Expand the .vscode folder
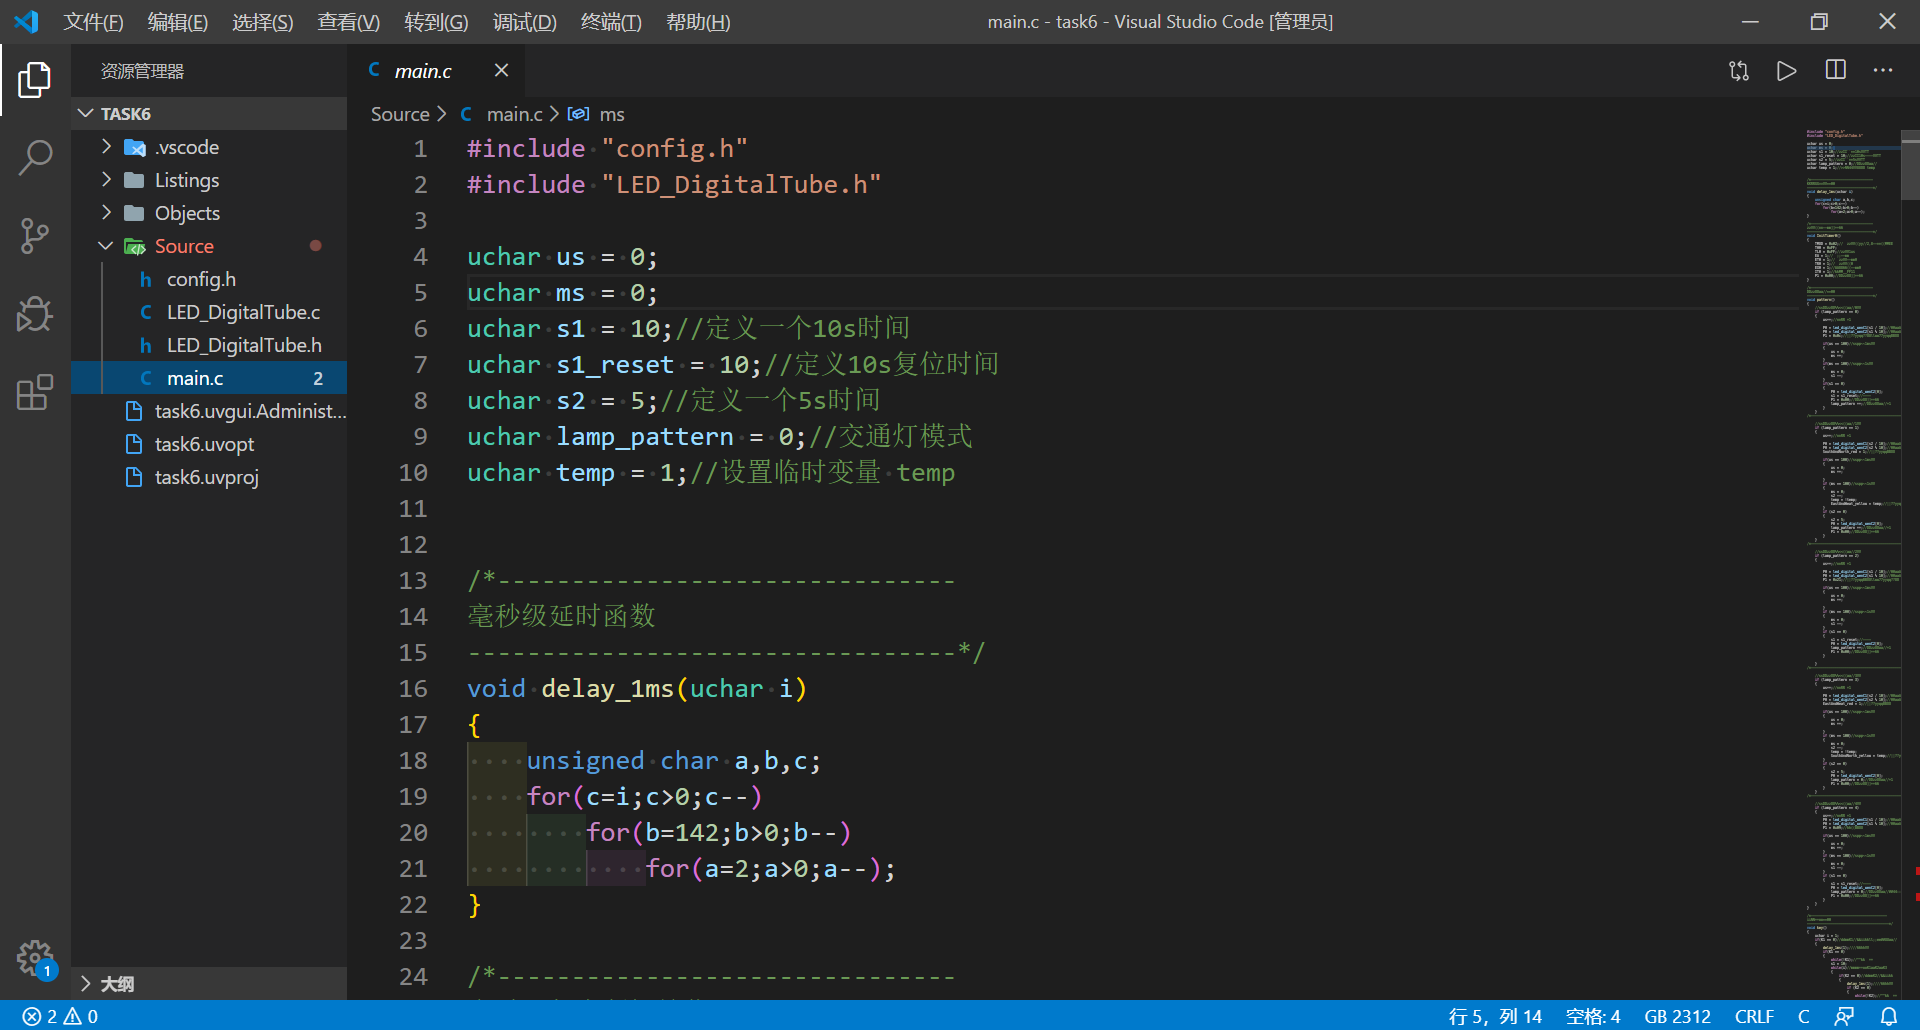Screen dimensions: 1920x1030 point(106,147)
